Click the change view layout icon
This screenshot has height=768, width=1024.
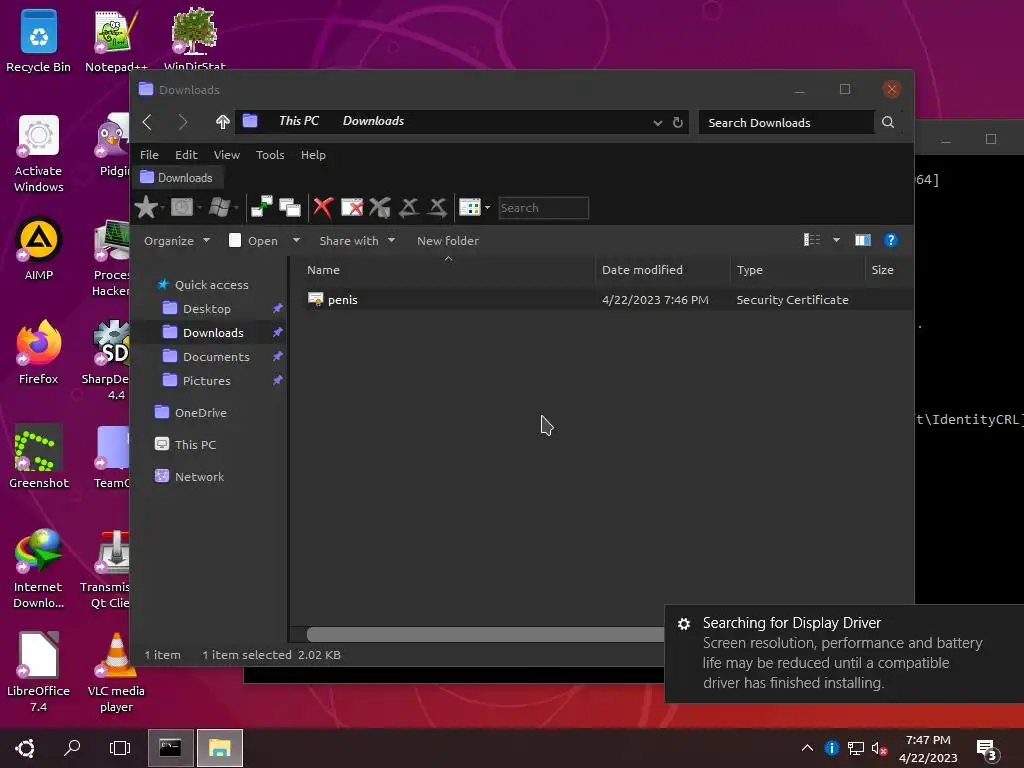tap(812, 240)
